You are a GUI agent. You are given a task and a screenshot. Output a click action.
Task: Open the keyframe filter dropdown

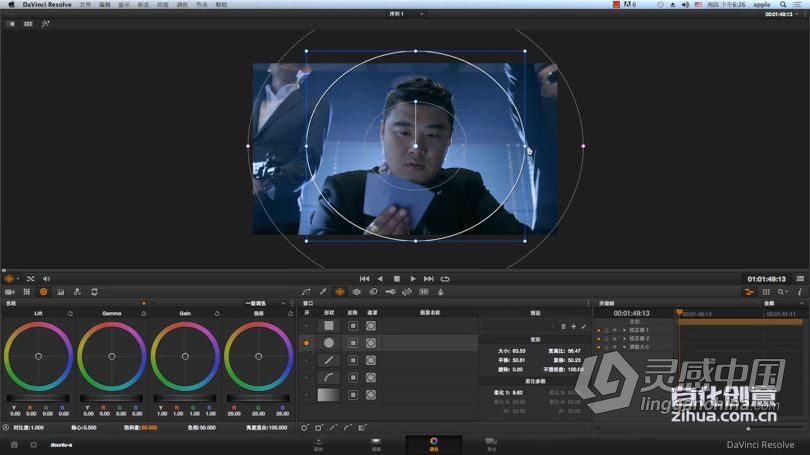(802, 304)
